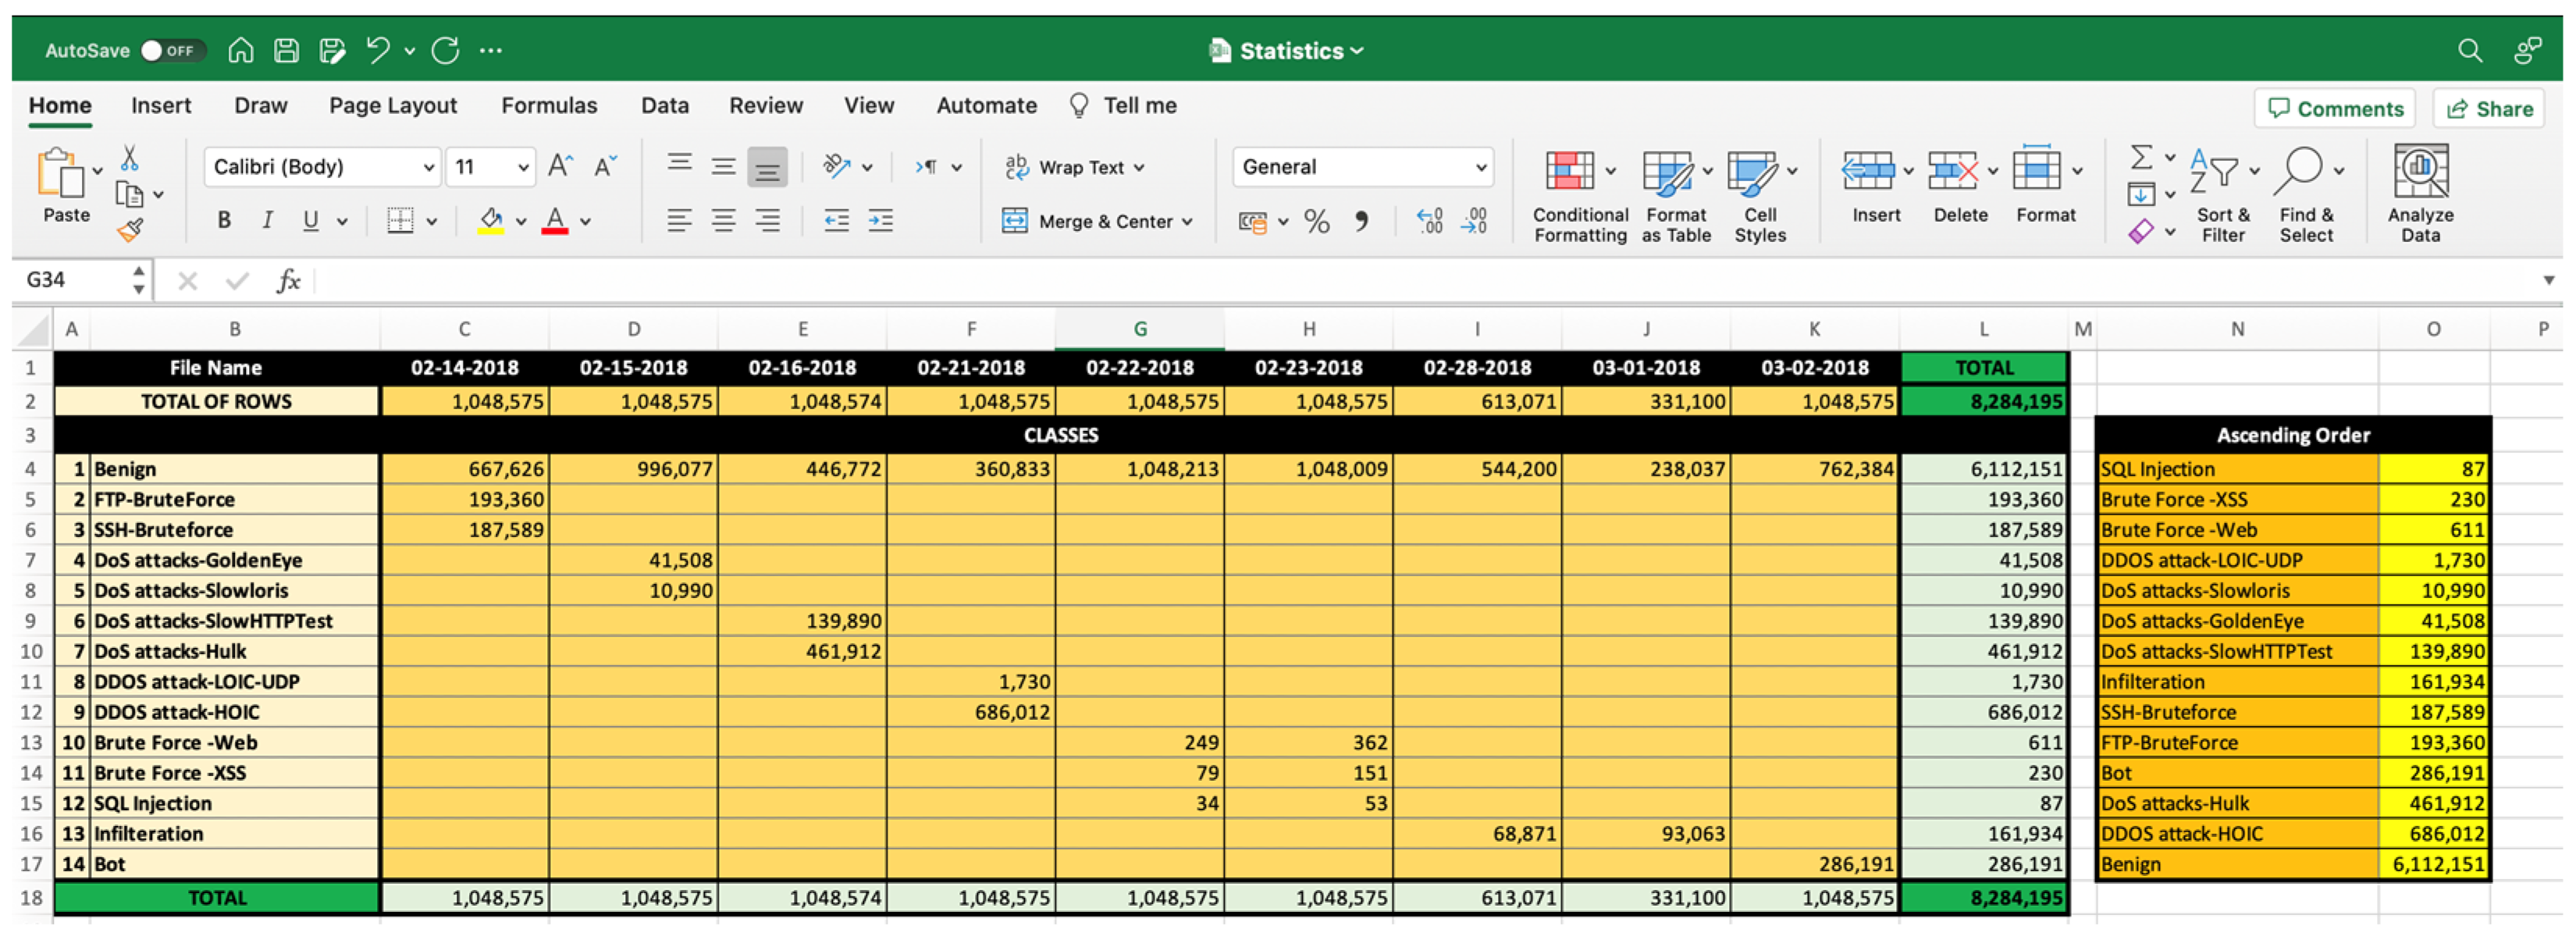Click the Format Painter brush icon
2576x940 pixels.
[x=130, y=231]
